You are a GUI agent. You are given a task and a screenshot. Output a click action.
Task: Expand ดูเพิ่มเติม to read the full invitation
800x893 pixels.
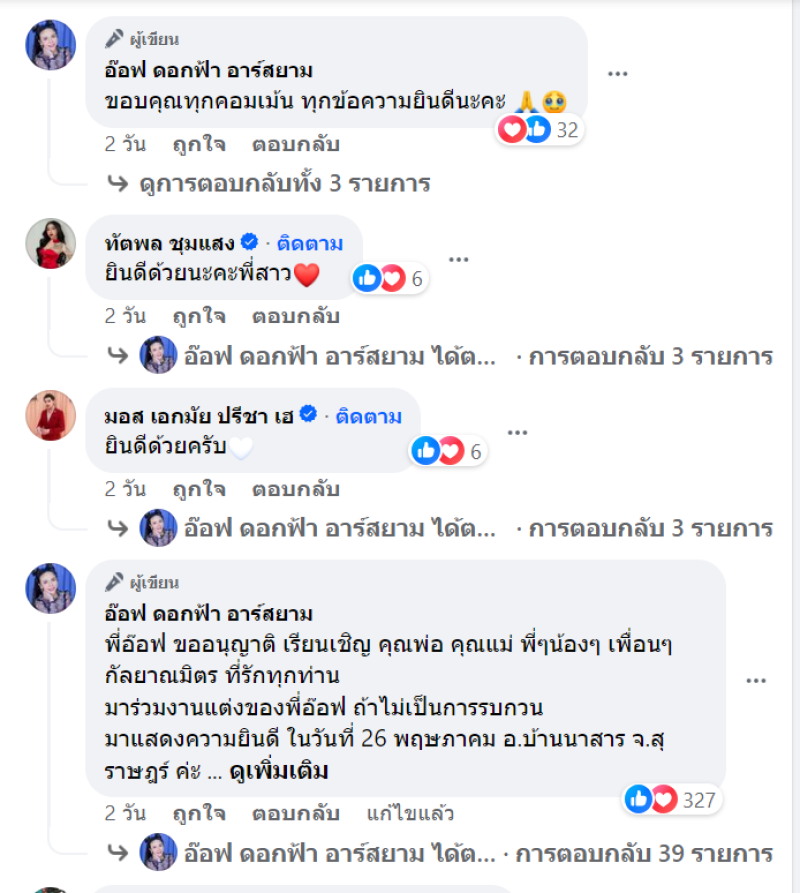(x=279, y=771)
